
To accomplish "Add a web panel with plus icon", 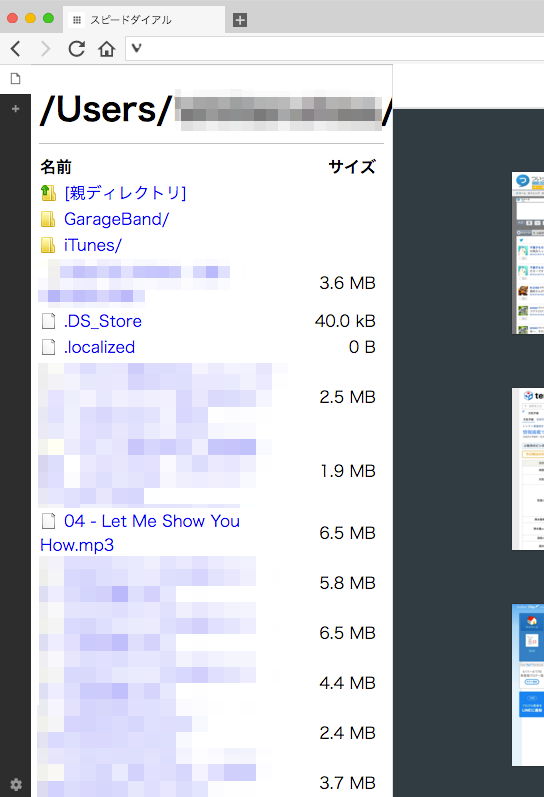I will [x=16, y=108].
